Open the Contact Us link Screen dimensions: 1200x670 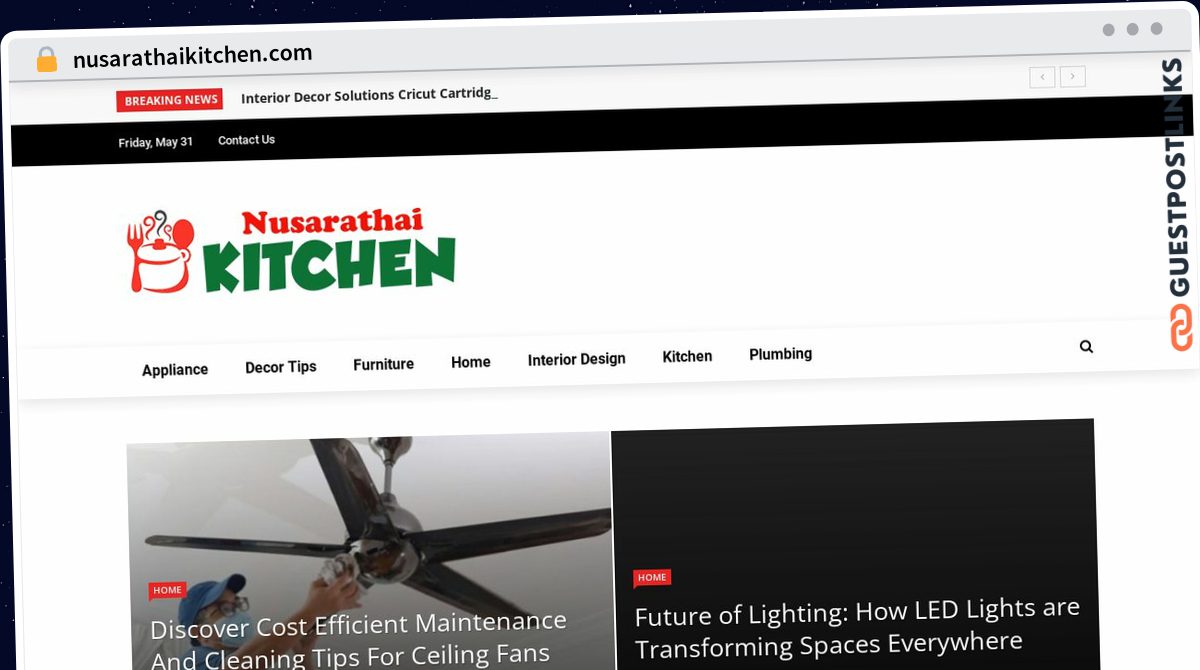pos(246,140)
